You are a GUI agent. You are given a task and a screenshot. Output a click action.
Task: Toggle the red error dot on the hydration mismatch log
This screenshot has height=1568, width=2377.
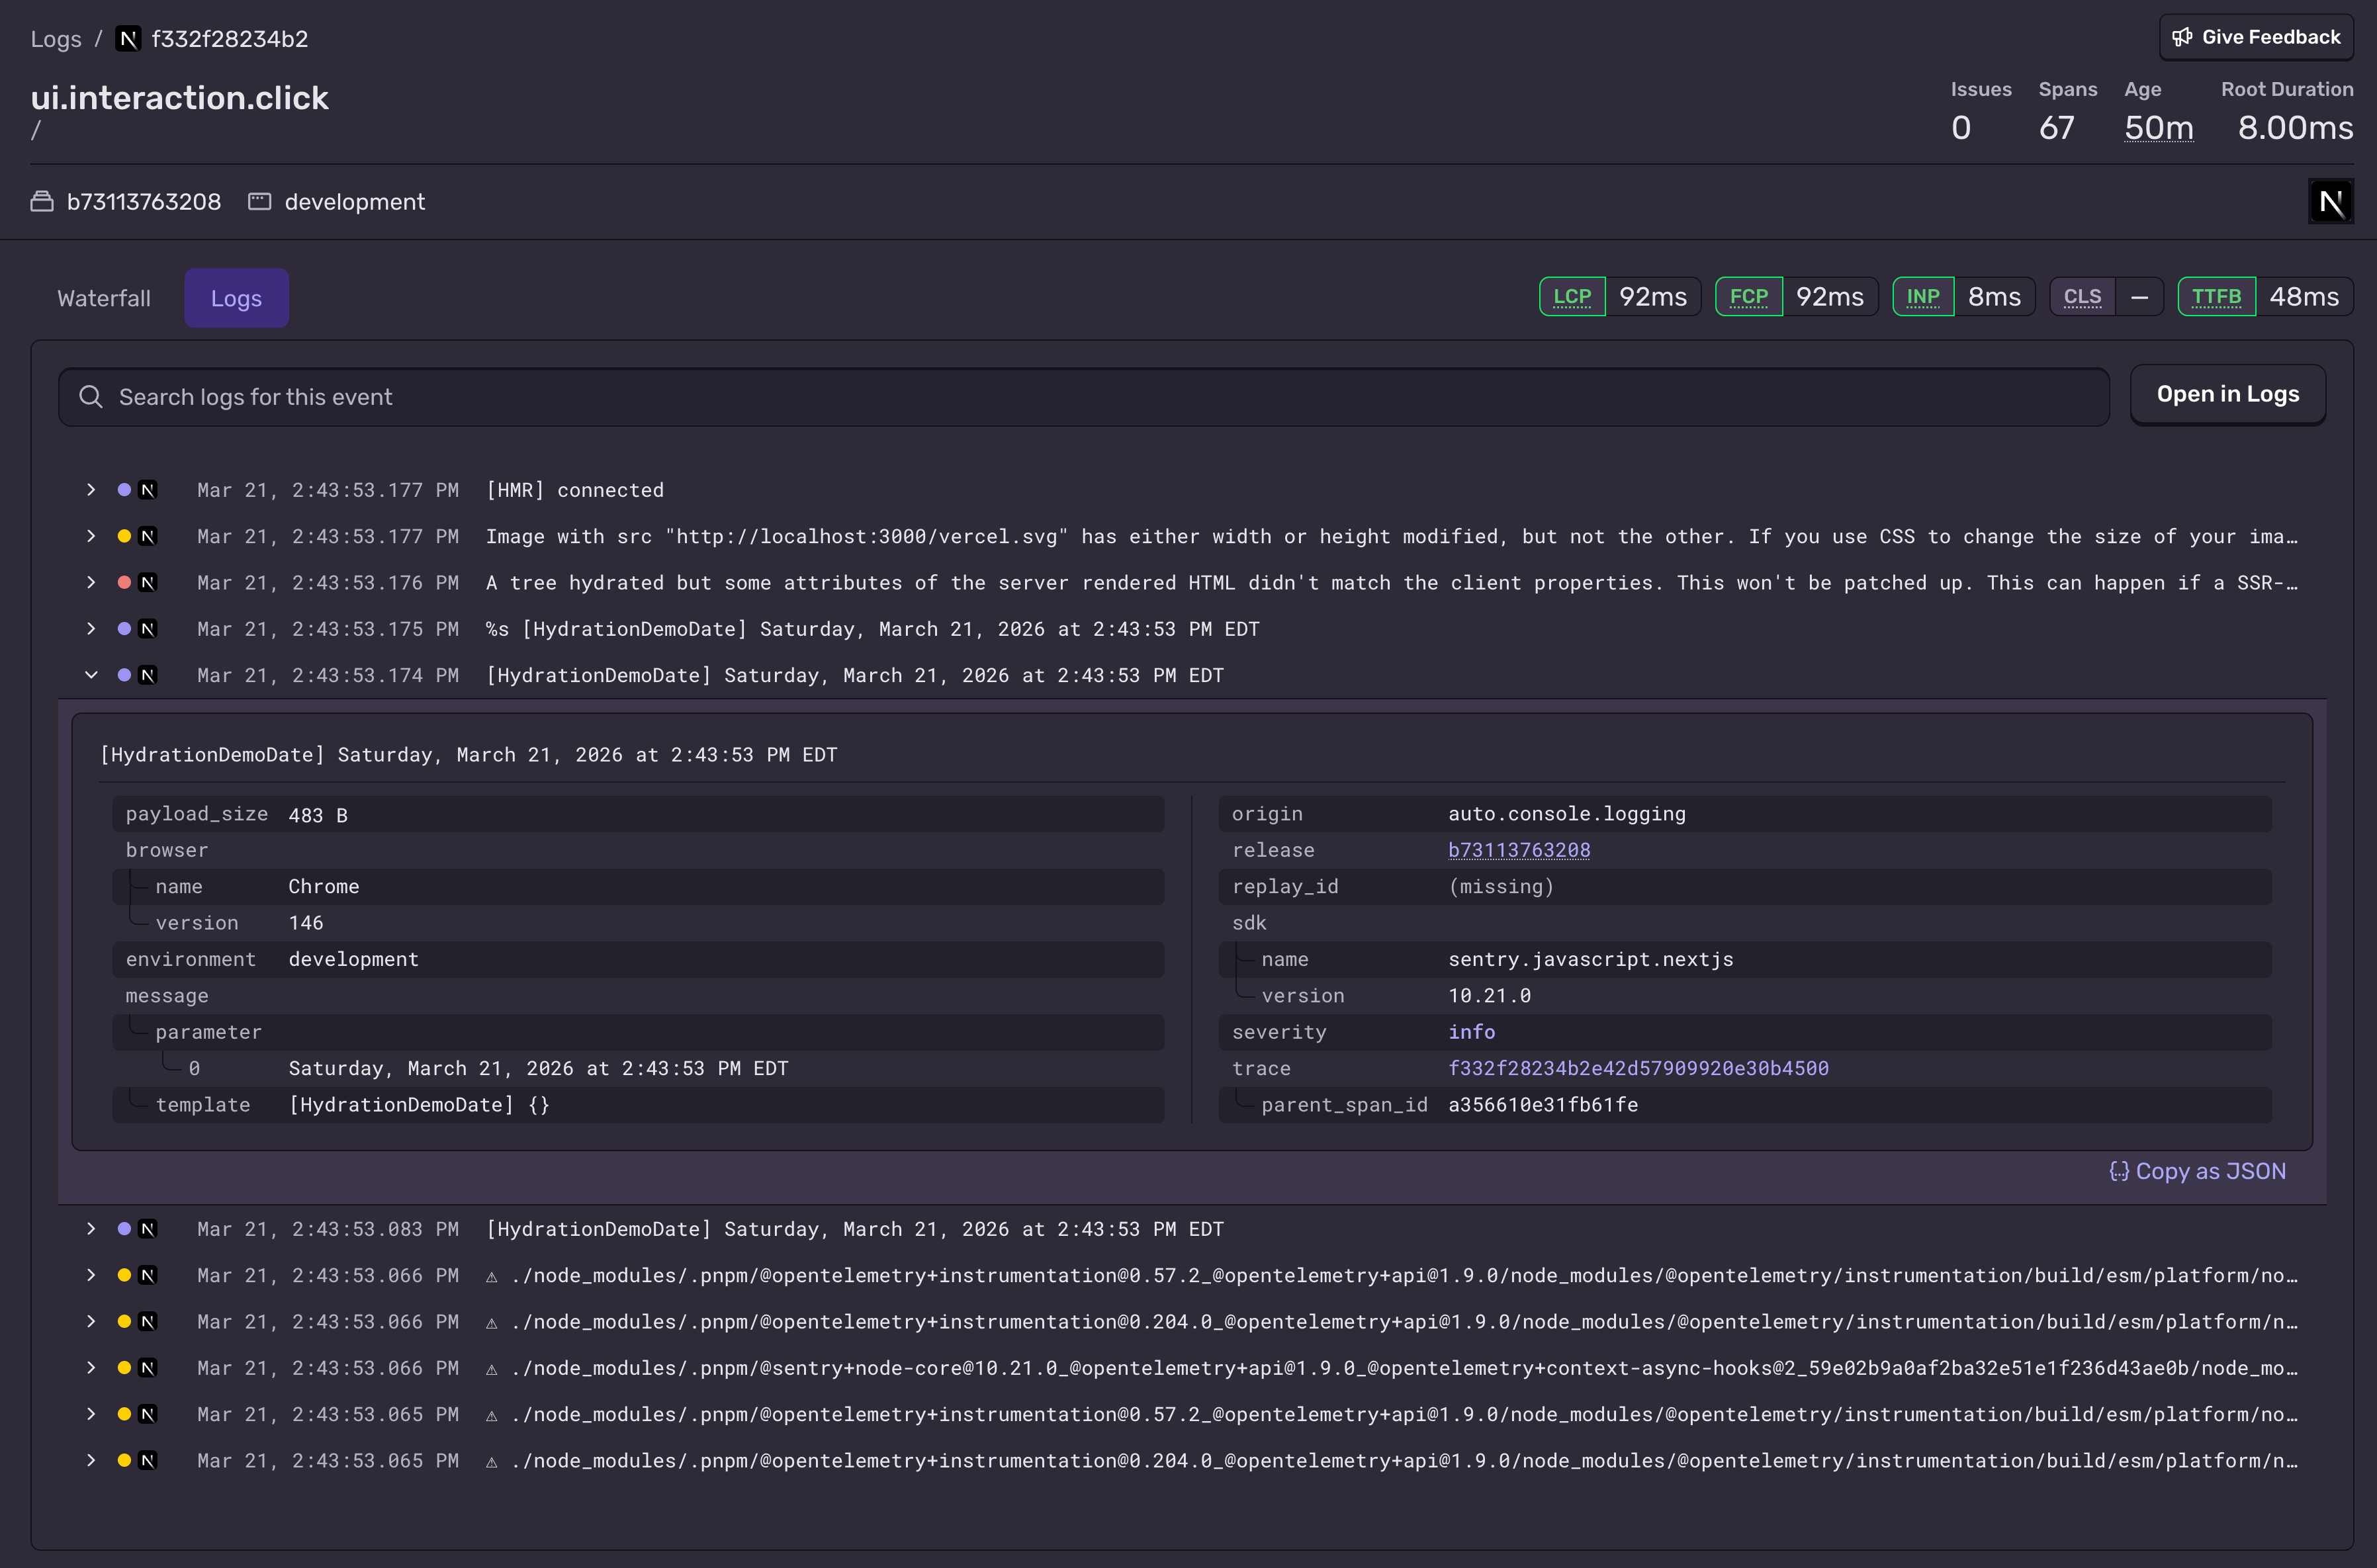tap(123, 582)
